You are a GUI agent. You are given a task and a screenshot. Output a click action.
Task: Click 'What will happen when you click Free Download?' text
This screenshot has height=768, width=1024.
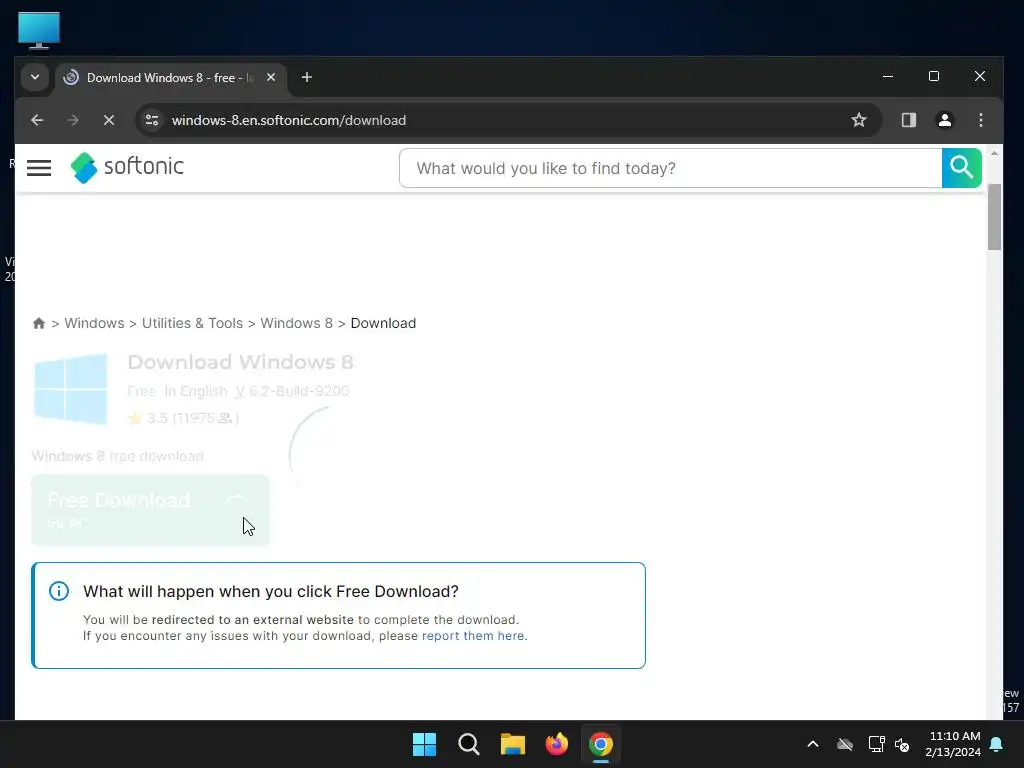[x=270, y=592]
